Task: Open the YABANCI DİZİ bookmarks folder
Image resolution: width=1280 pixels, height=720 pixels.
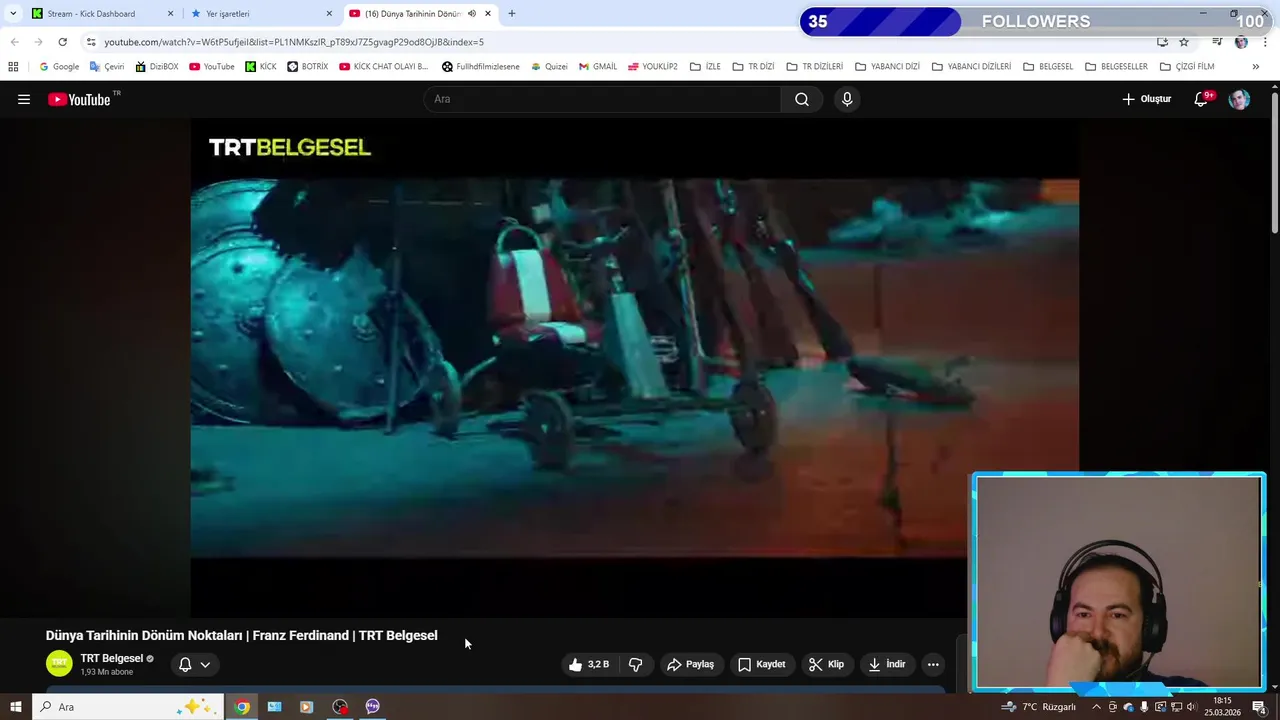Action: click(887, 67)
